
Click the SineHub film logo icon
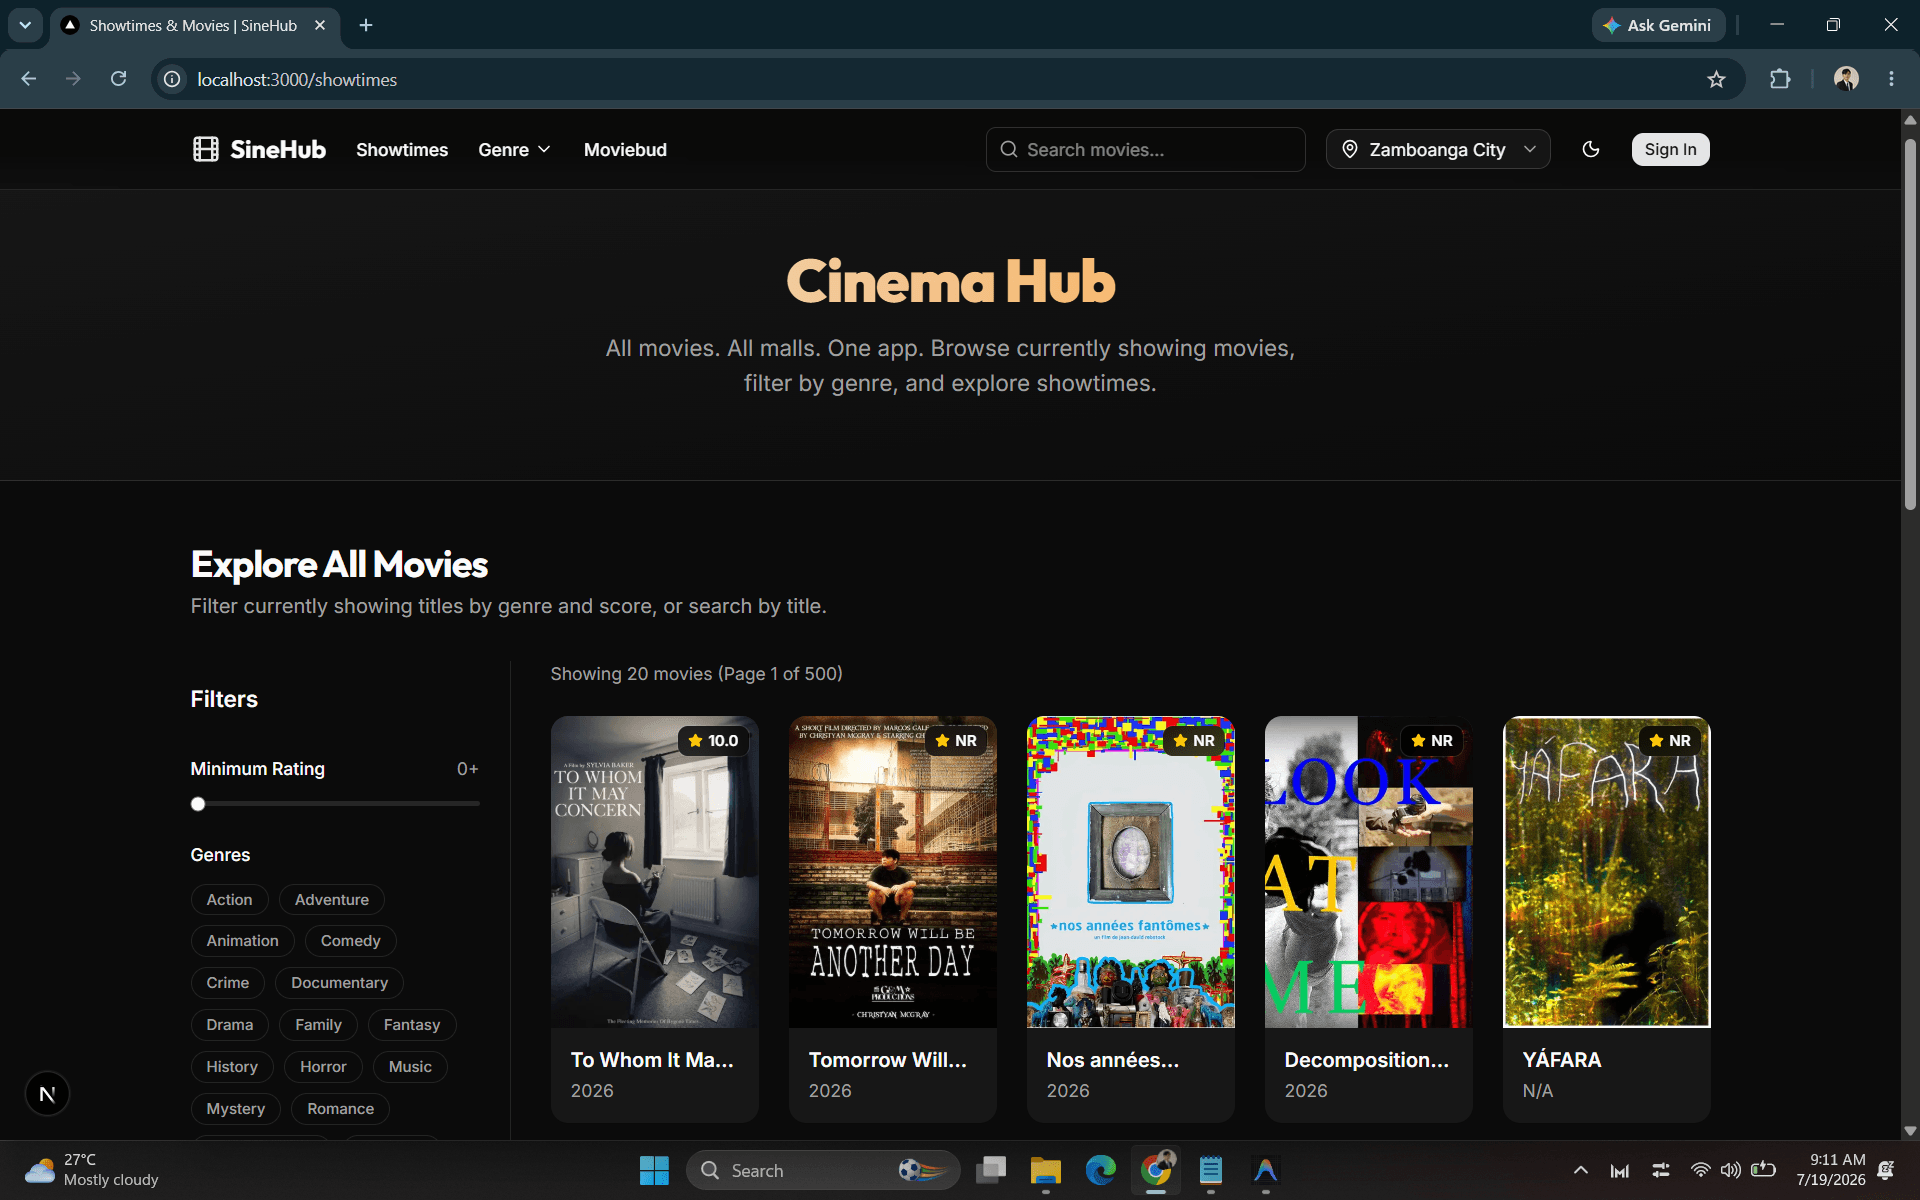point(206,149)
